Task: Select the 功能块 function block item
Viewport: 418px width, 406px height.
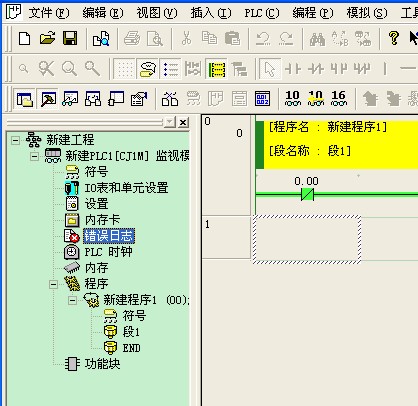Action: (x=102, y=364)
